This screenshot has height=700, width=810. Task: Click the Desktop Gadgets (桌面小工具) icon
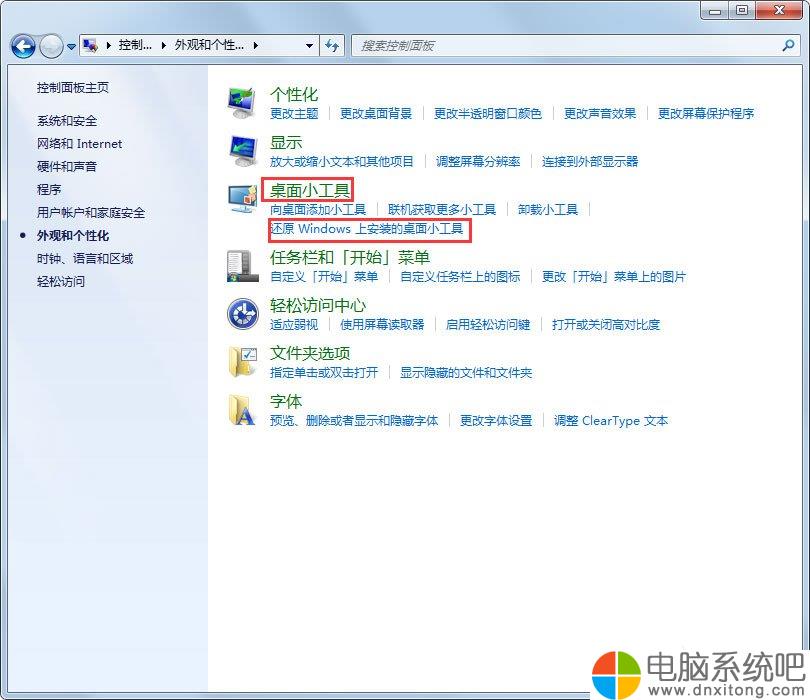[242, 199]
